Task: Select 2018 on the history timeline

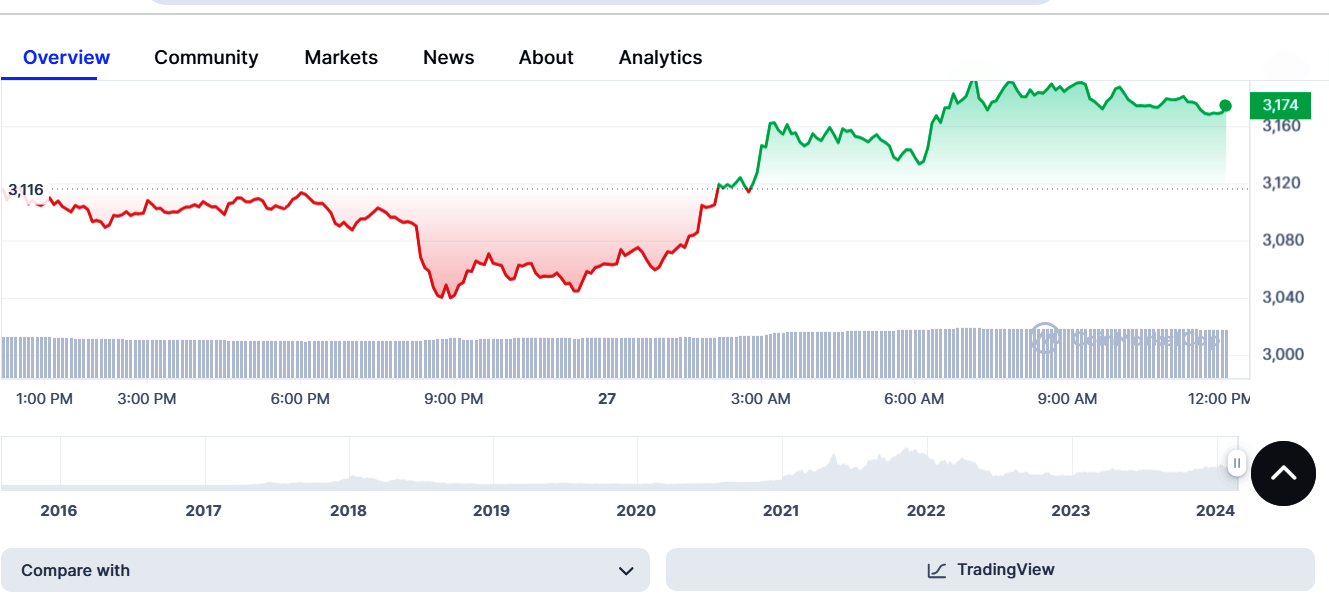Action: tap(348, 511)
